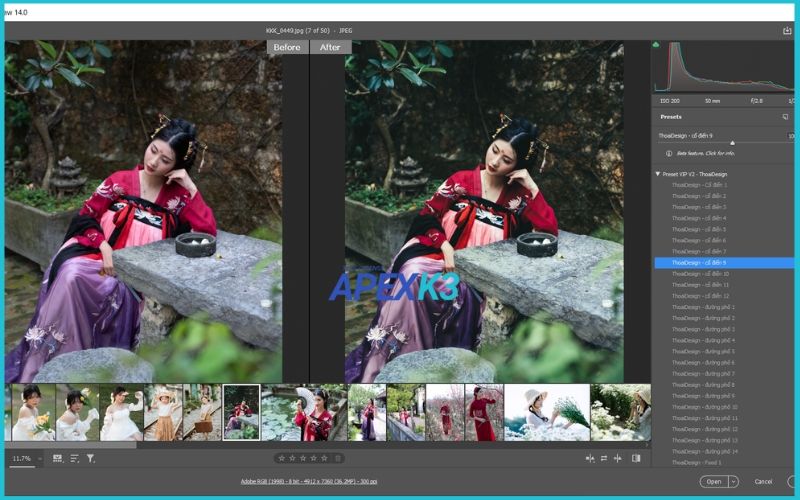The image size is (800, 500).
Task: Swap before and after settings icon
Action: click(x=603, y=458)
